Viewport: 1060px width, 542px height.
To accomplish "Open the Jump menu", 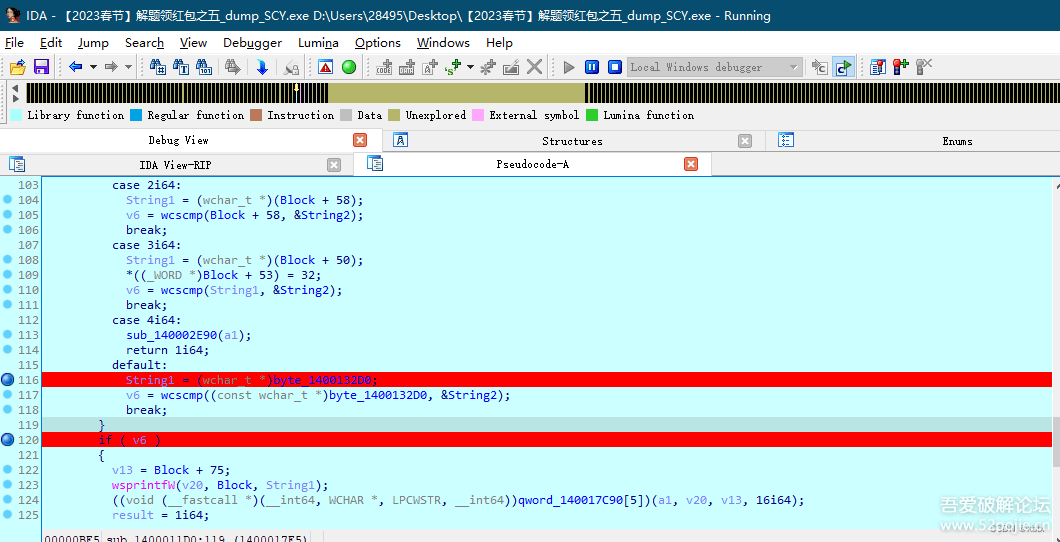I will coord(93,43).
